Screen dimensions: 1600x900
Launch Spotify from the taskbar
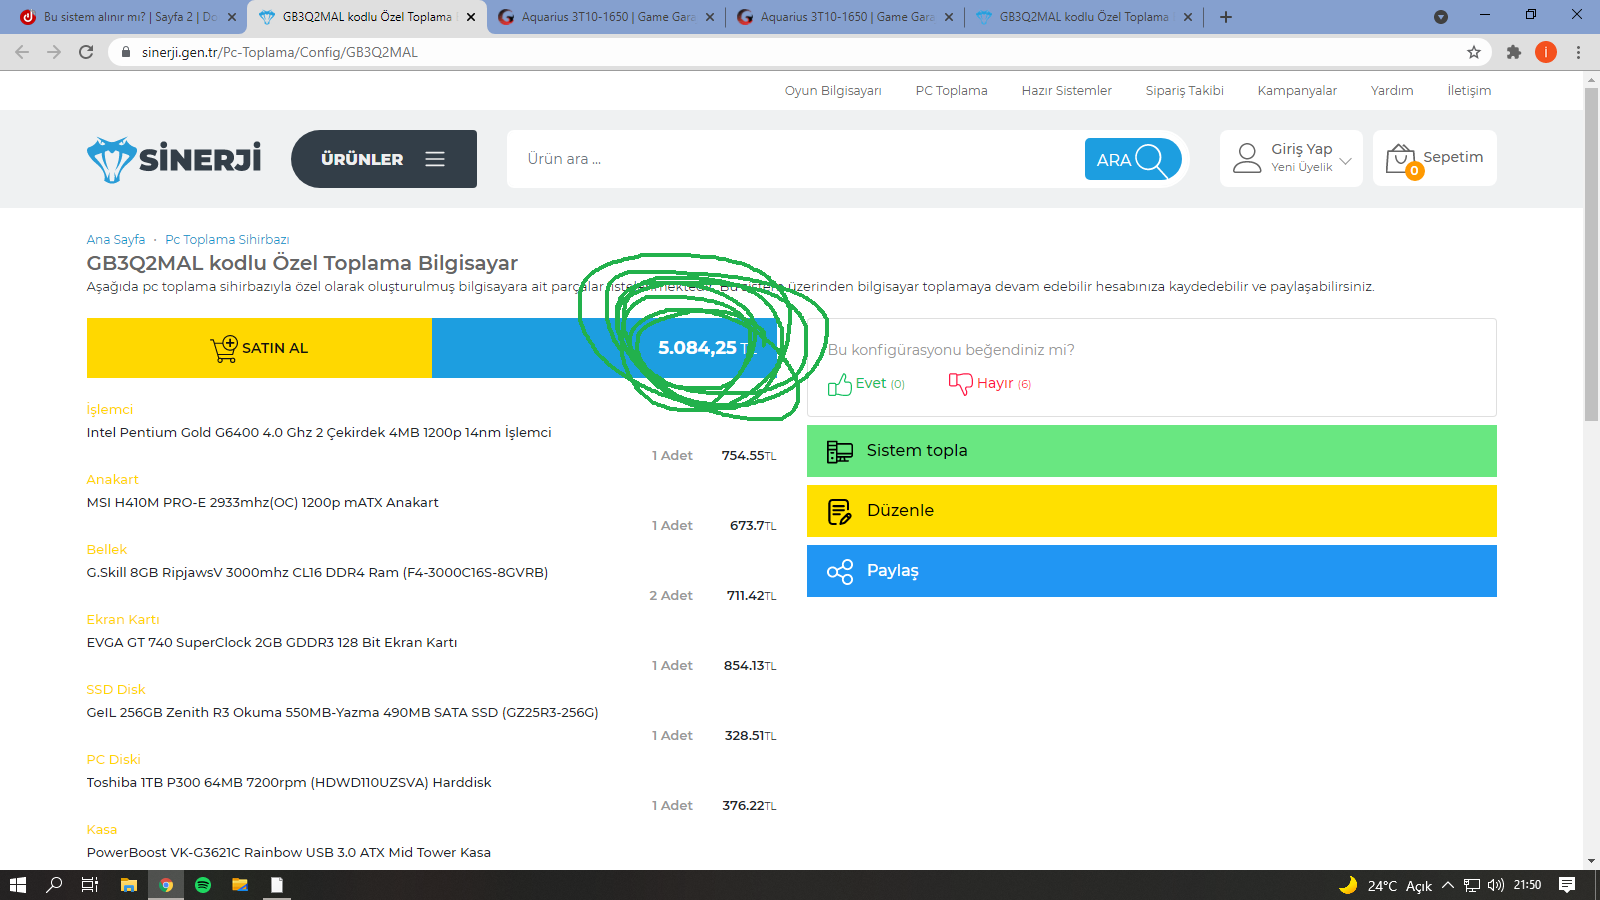[203, 885]
